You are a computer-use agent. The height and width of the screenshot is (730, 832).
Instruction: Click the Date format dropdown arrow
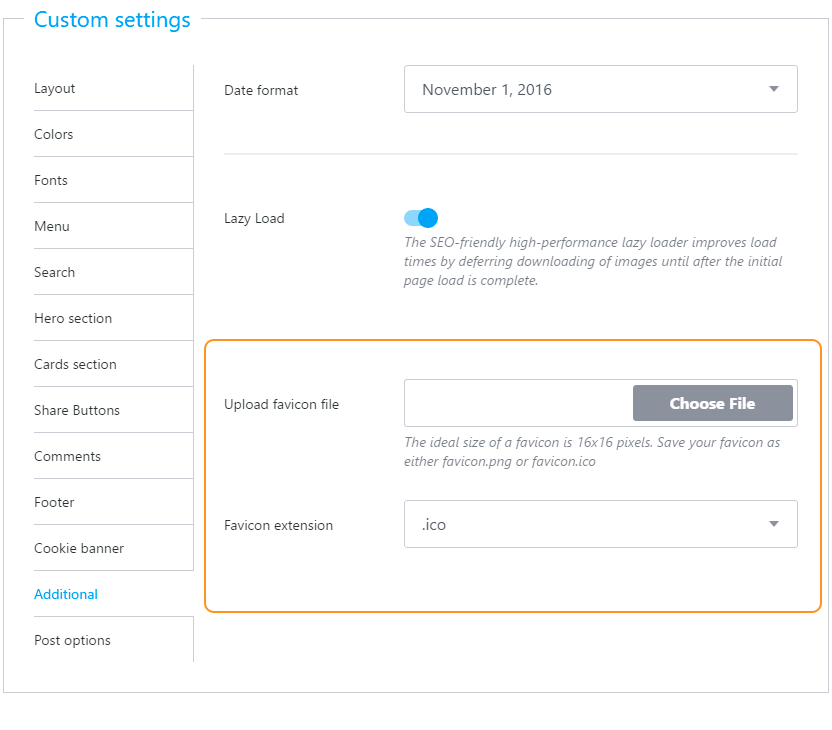tap(773, 89)
